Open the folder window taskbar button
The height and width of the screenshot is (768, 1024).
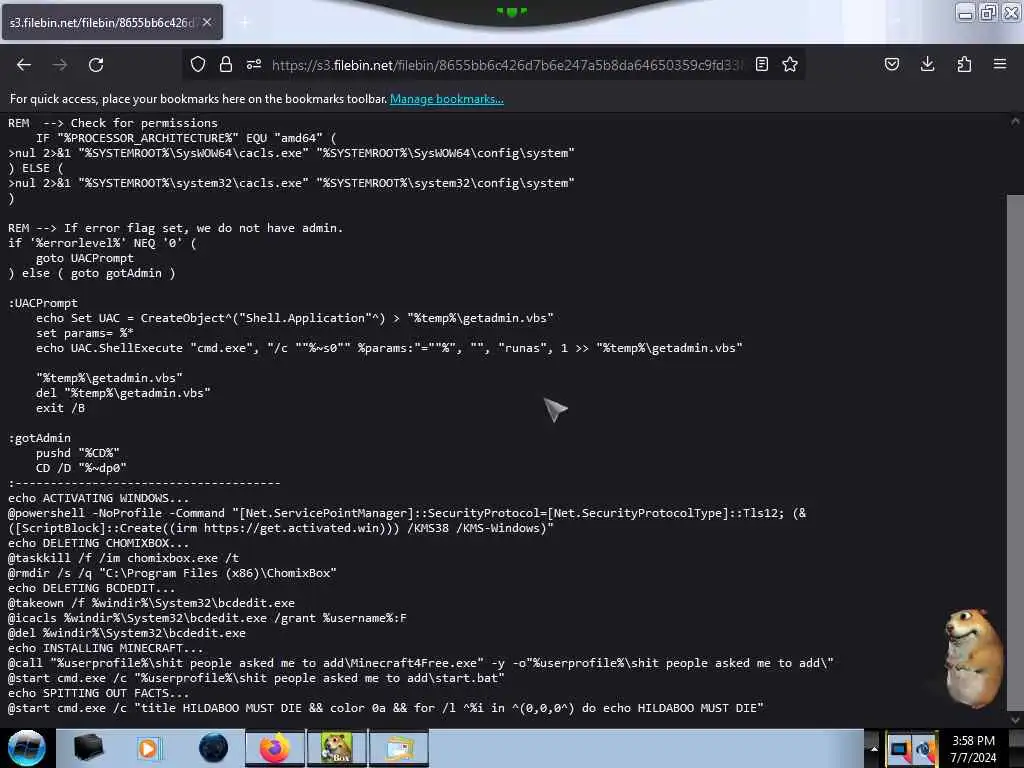pos(399,748)
